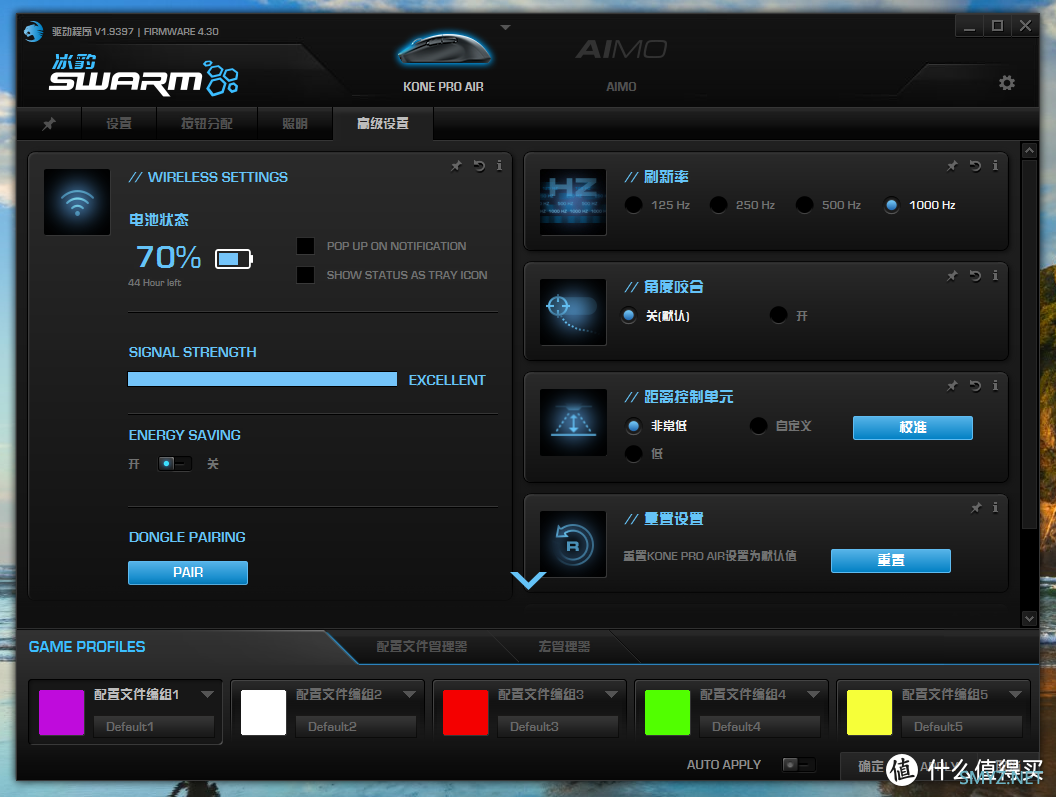
Task: Click the battery level icon
Action: pos(234,259)
